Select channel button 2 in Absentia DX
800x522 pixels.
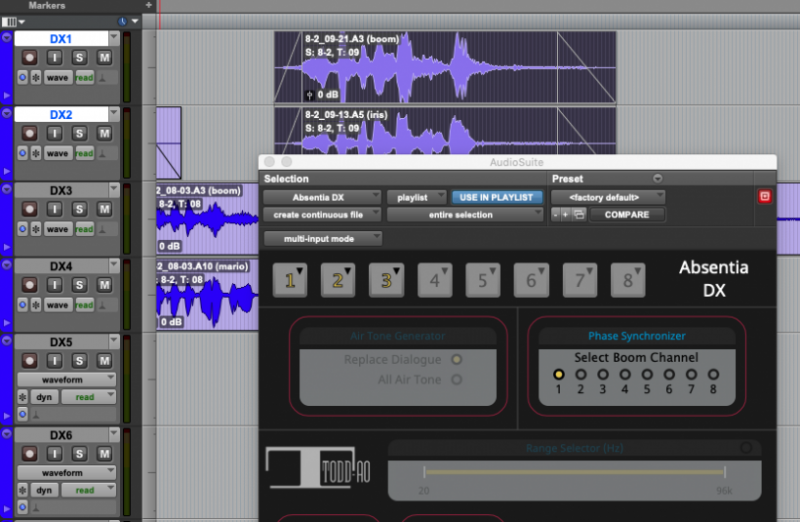(x=338, y=280)
